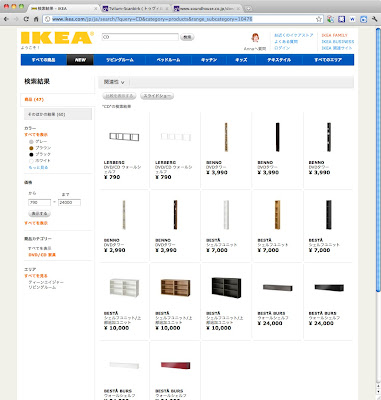Click the DVD/CD 家具 category link
The image size is (381, 400).
[42, 255]
